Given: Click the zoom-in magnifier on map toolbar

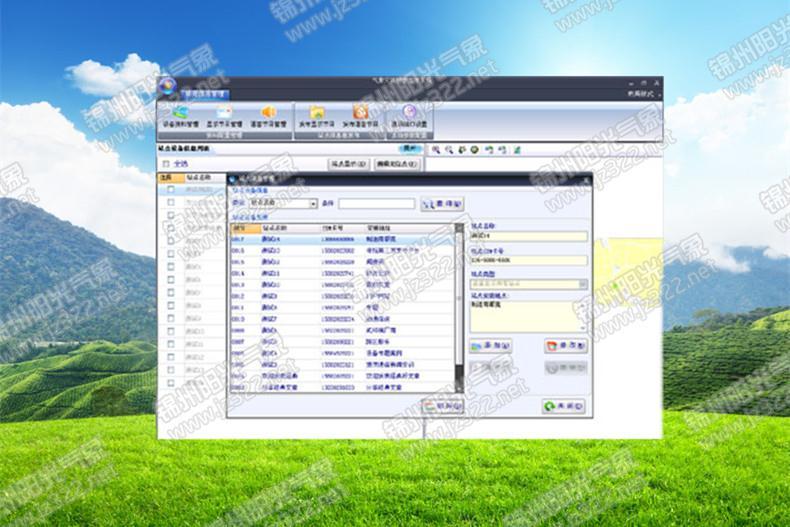Looking at the screenshot, I should [x=436, y=150].
